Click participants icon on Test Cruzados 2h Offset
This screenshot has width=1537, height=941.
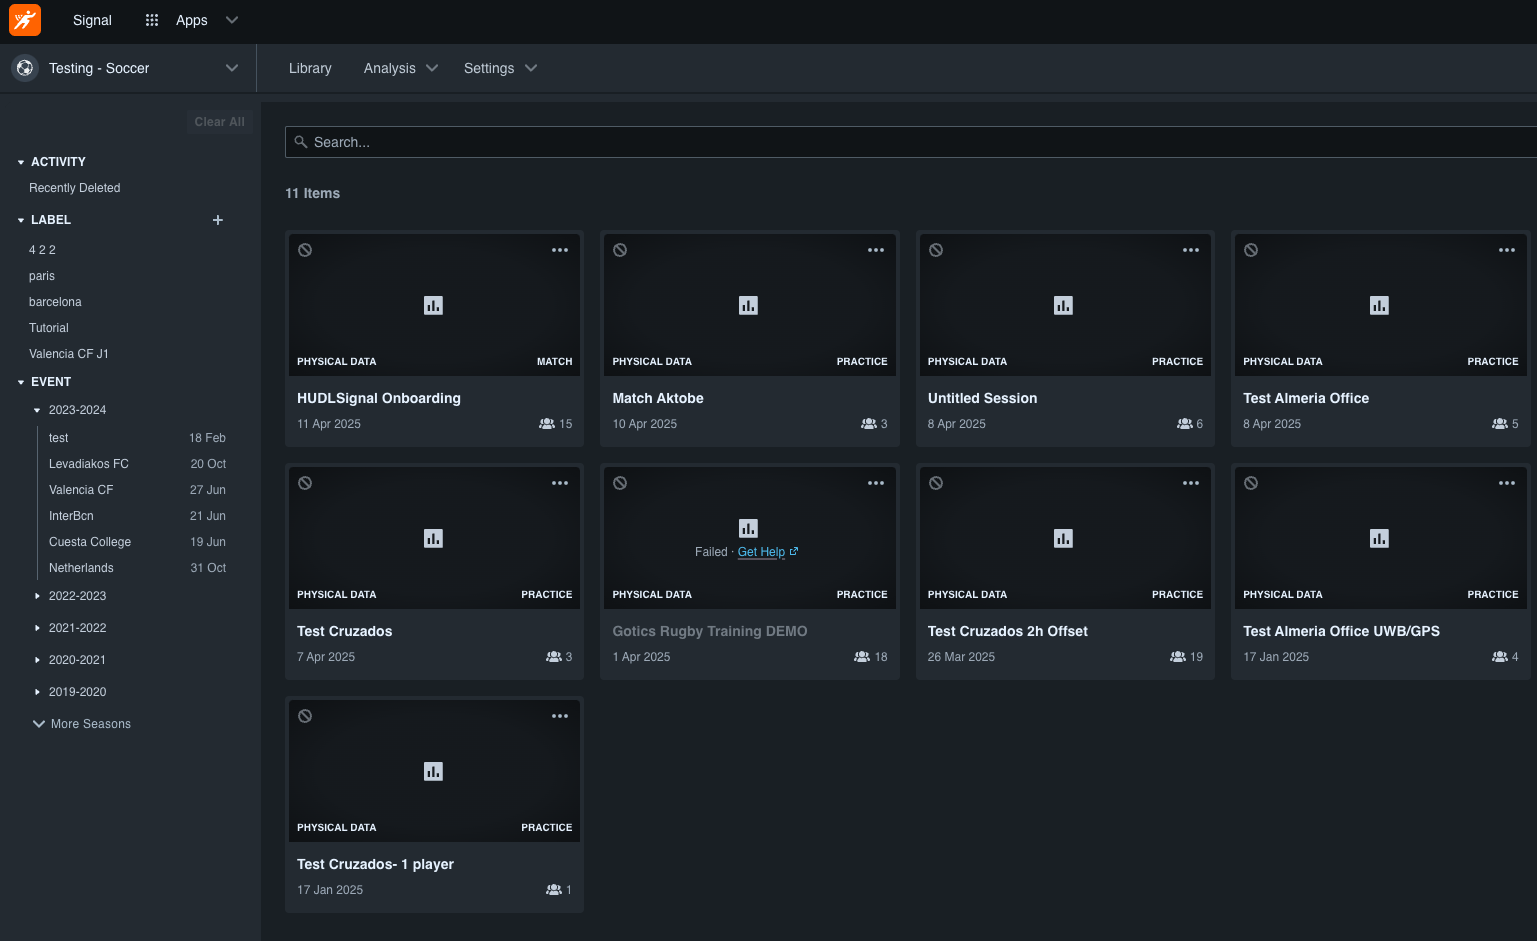1178,657
